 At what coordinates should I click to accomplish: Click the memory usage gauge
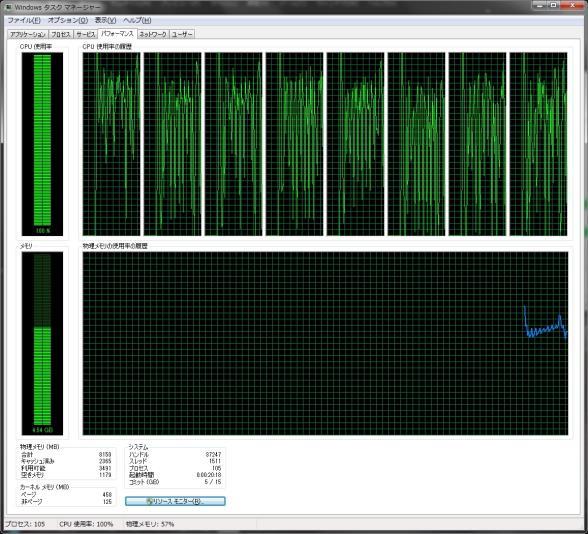tap(42, 344)
